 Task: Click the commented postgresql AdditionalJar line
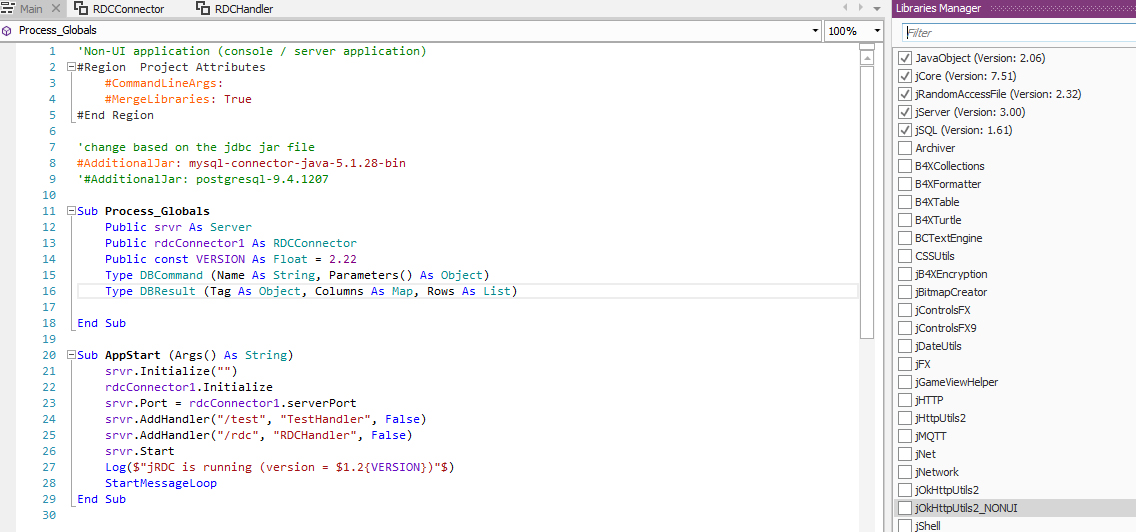tap(203, 179)
